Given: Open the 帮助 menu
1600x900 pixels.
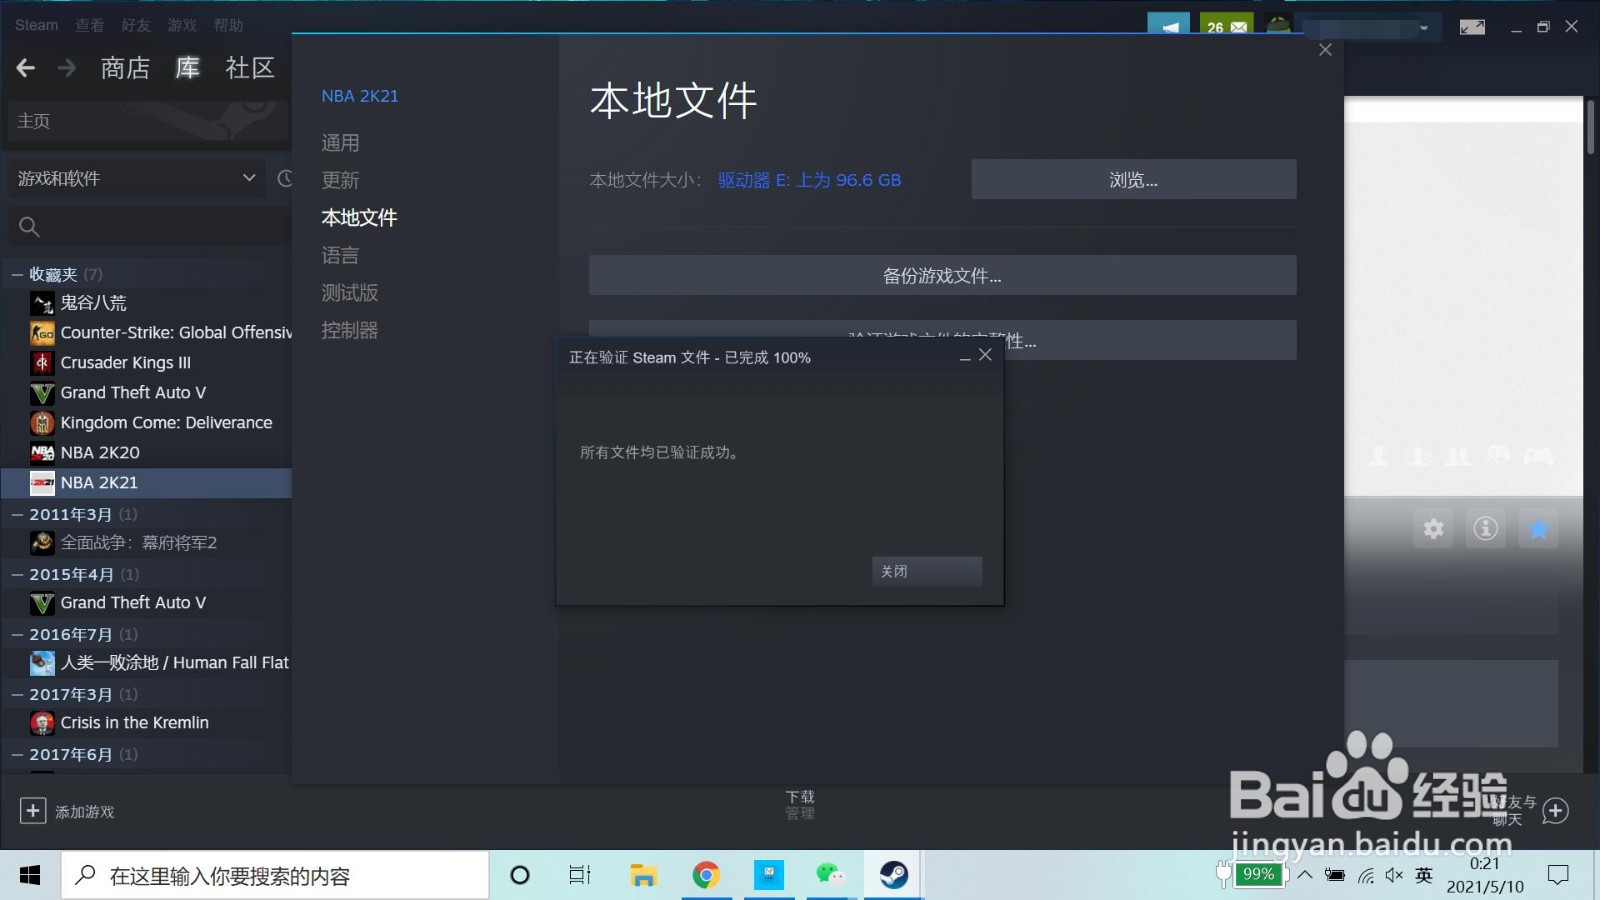Looking at the screenshot, I should 228,25.
